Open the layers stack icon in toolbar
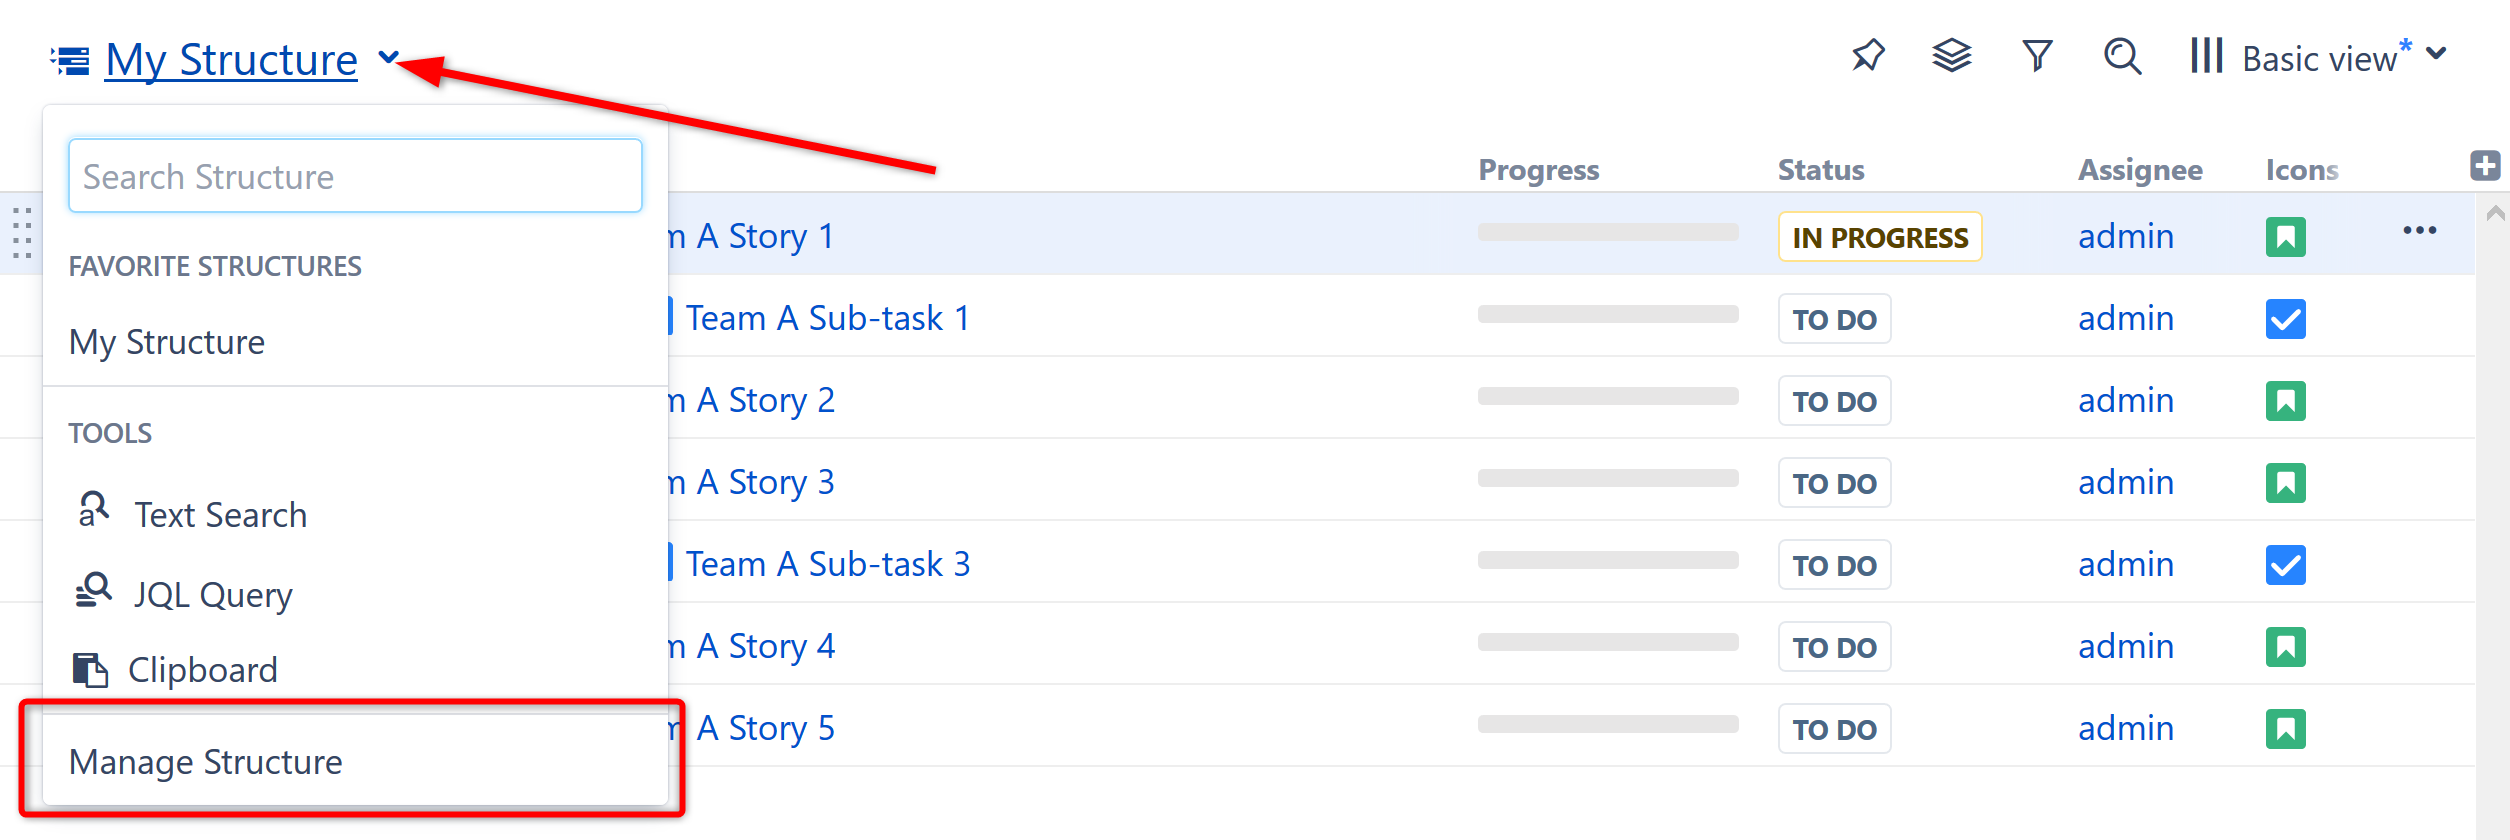Screen dimensions: 2510x840 [x=1951, y=56]
